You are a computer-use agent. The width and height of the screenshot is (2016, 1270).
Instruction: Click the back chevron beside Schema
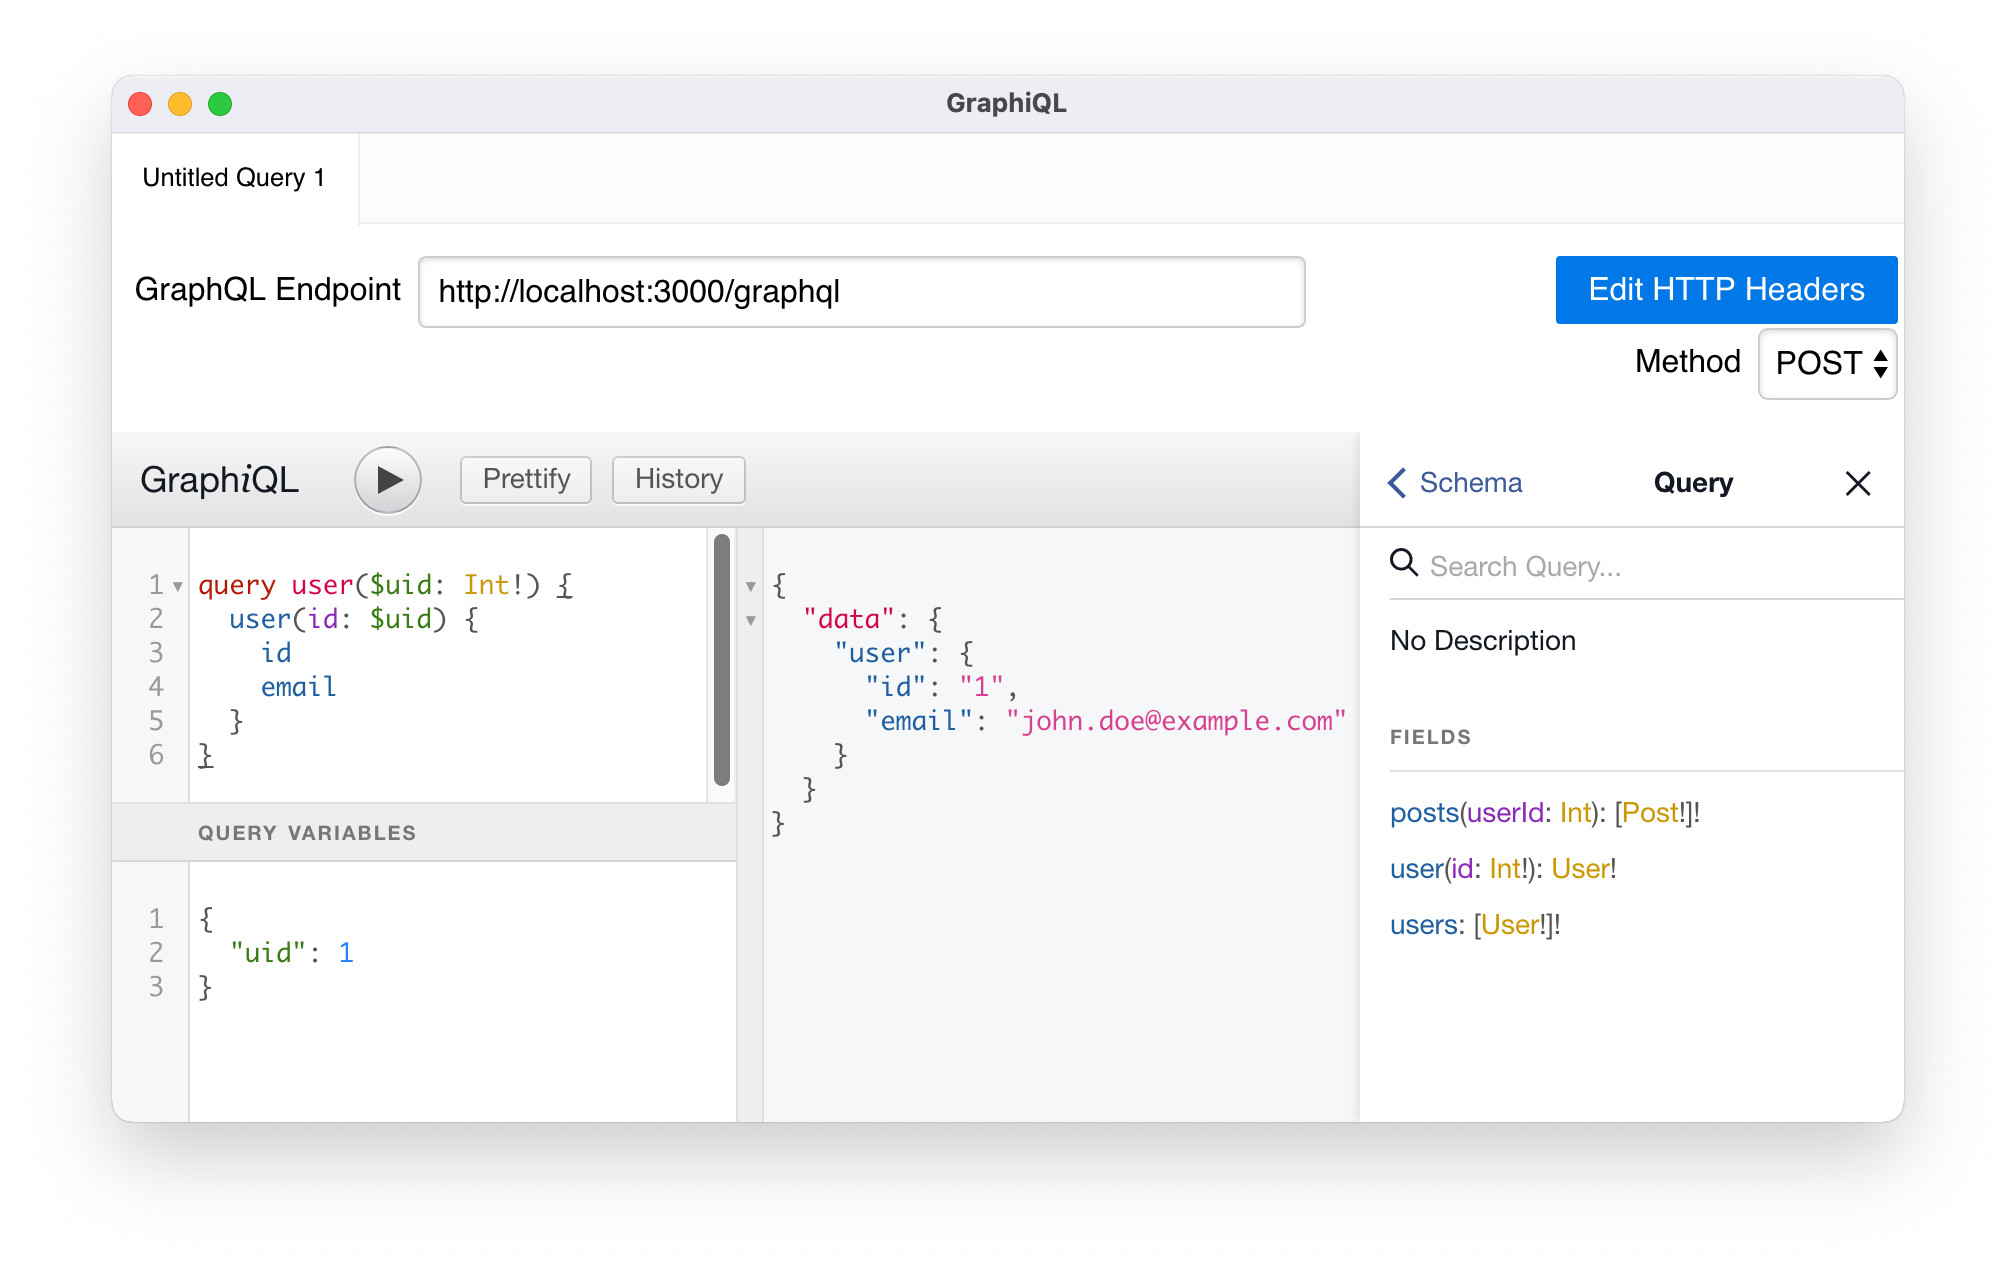coord(1398,483)
